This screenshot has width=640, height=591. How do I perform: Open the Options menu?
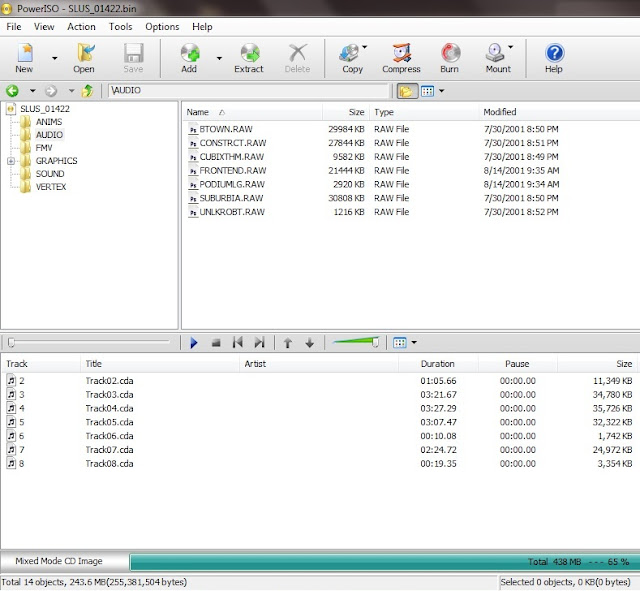[162, 27]
